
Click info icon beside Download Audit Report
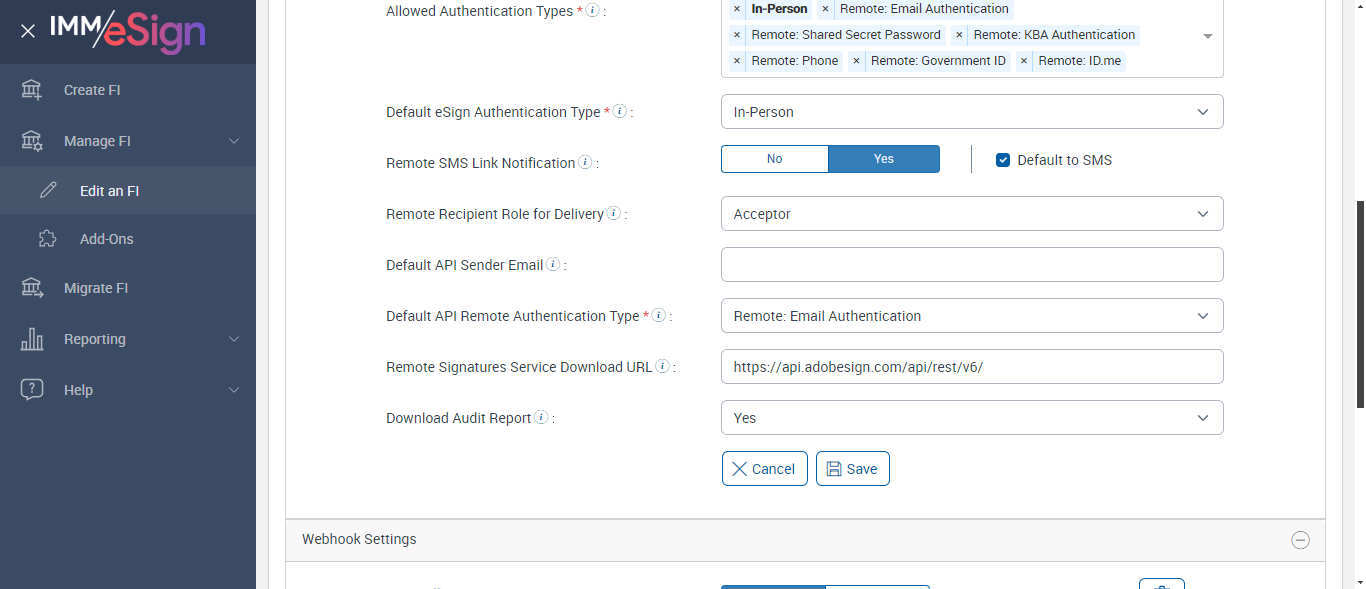[x=541, y=417]
